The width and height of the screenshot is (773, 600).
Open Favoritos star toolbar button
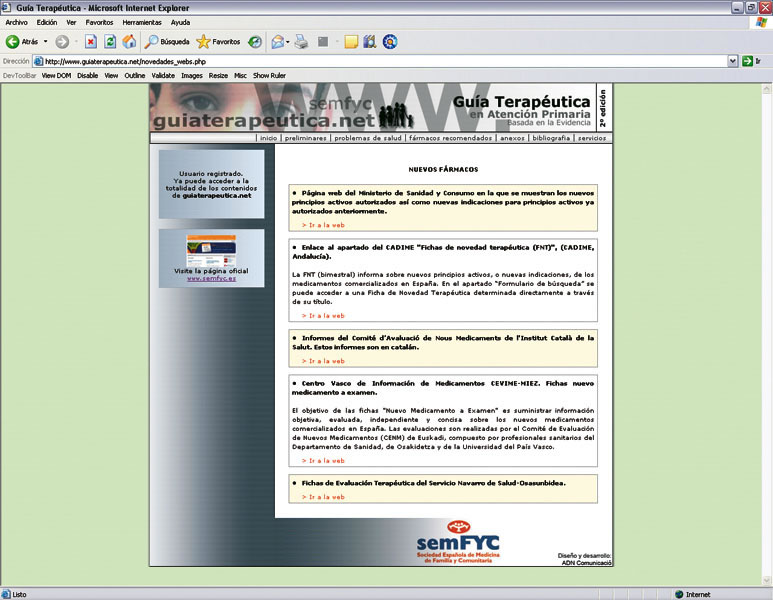pos(218,42)
